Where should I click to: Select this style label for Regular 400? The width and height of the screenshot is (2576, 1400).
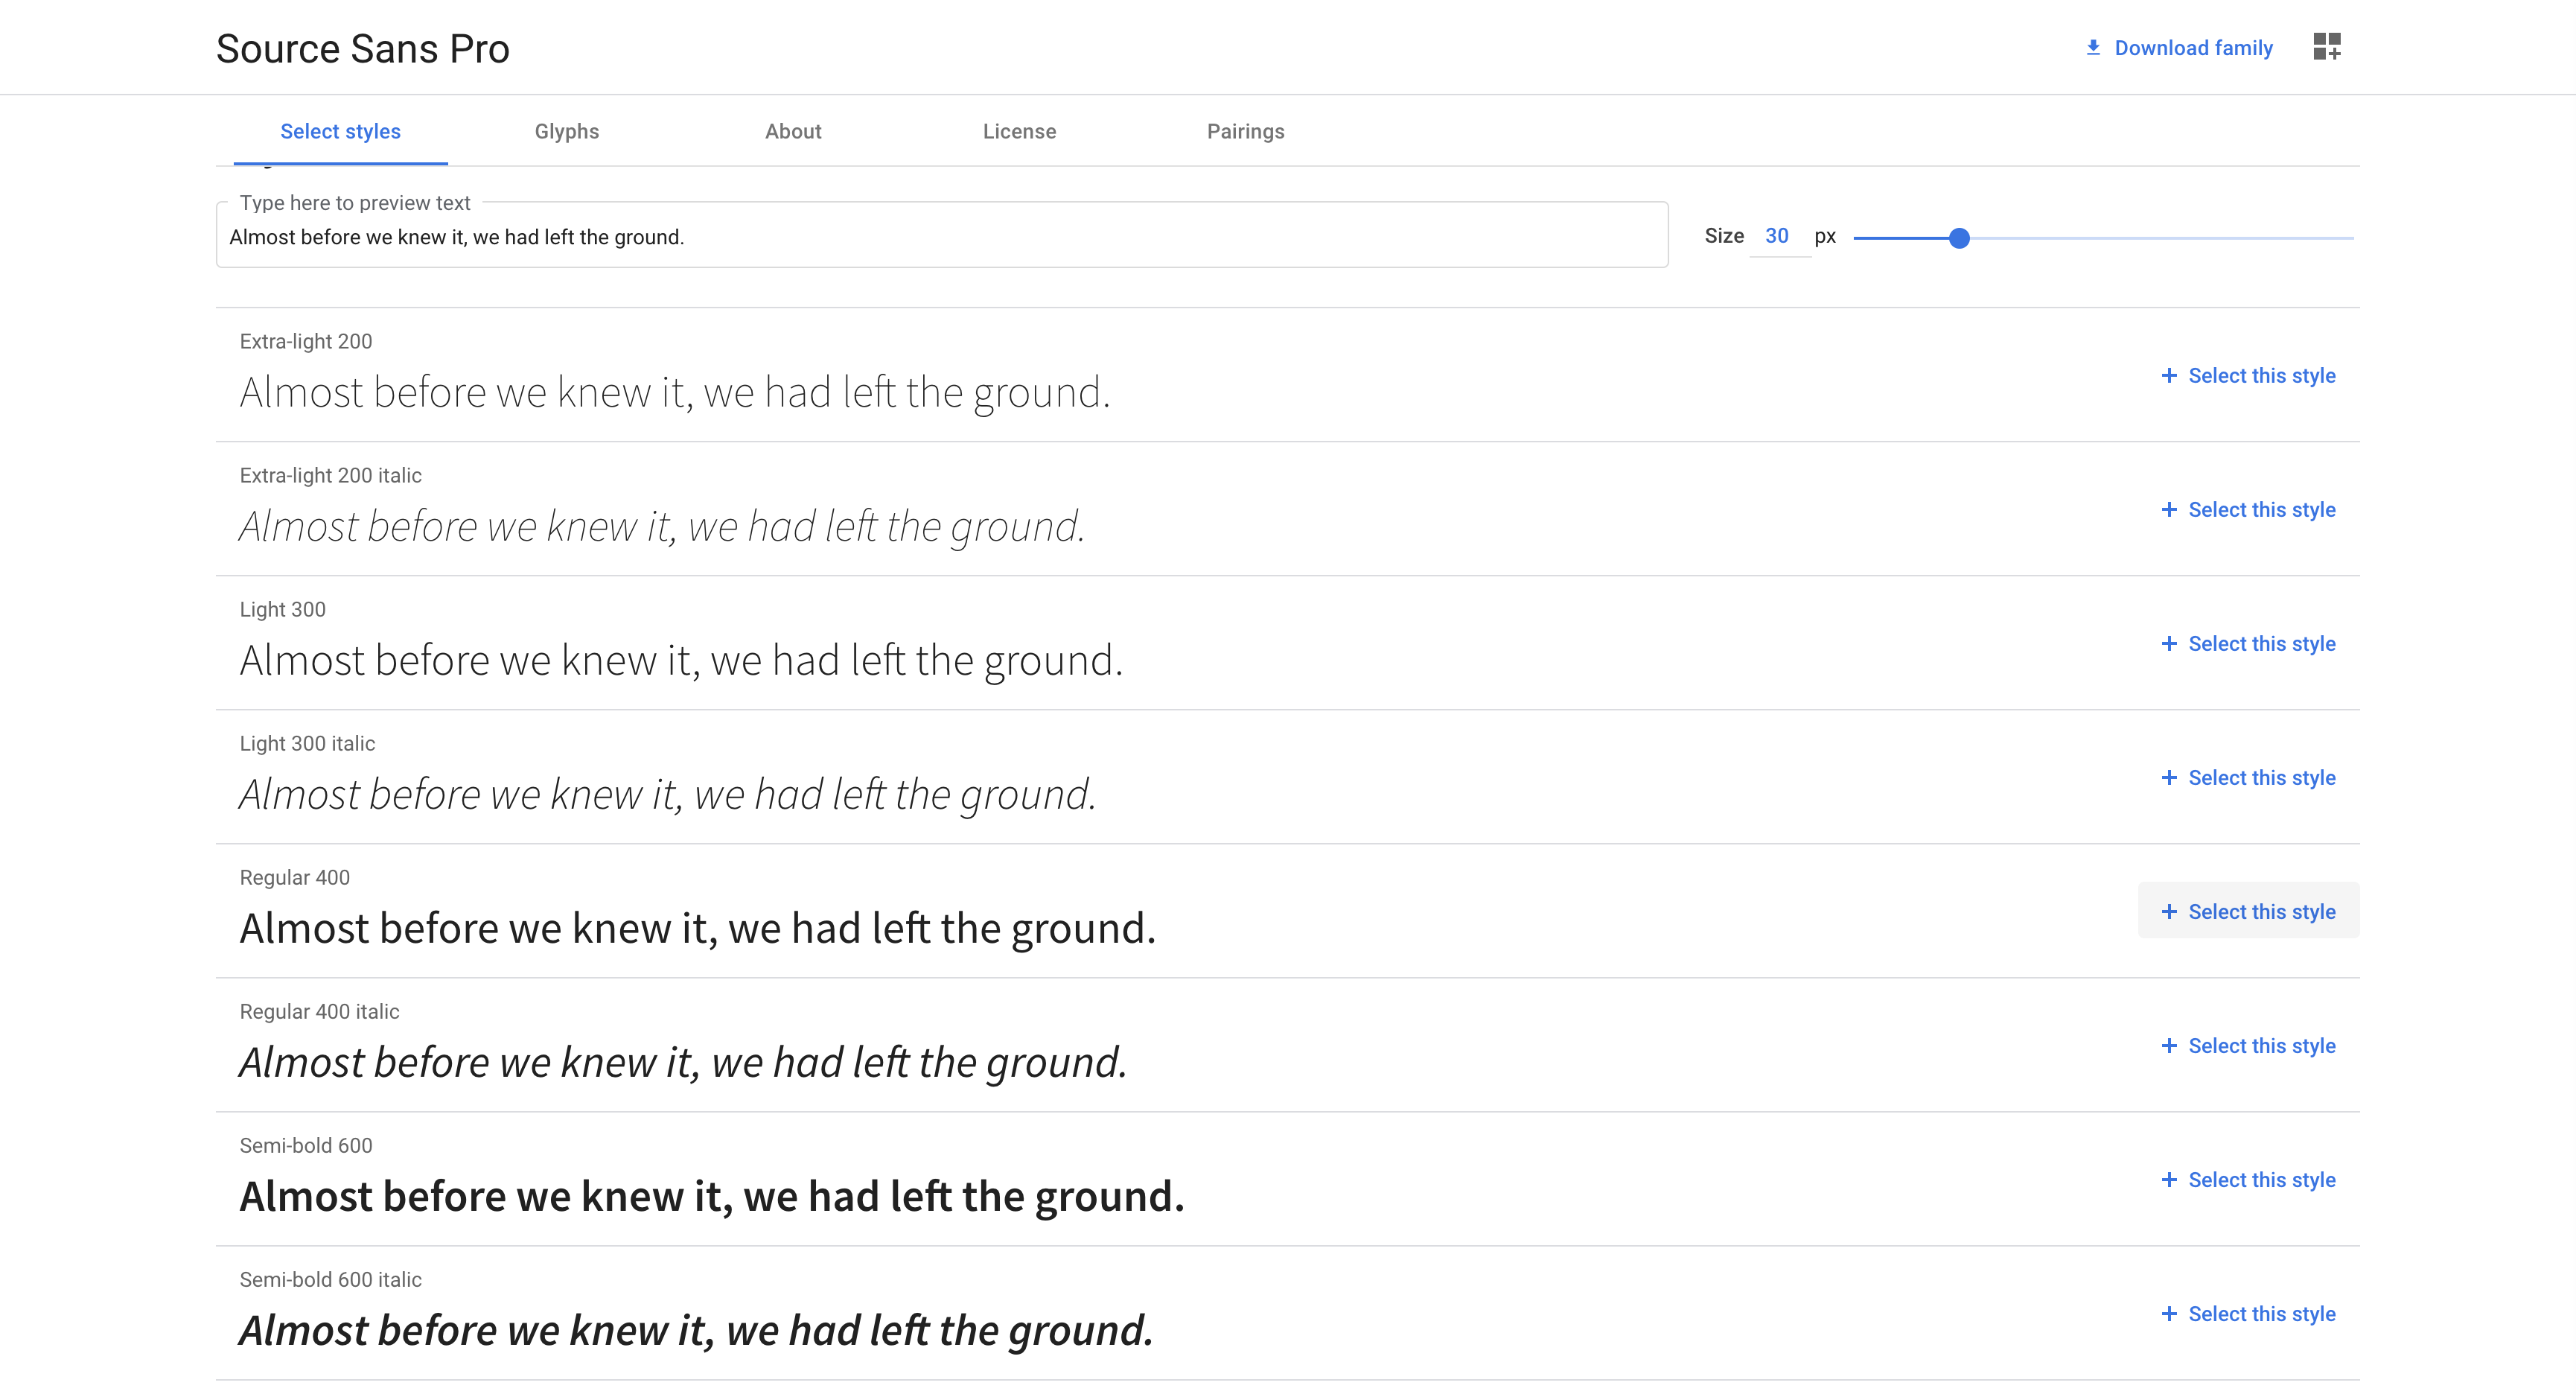pos(2262,912)
